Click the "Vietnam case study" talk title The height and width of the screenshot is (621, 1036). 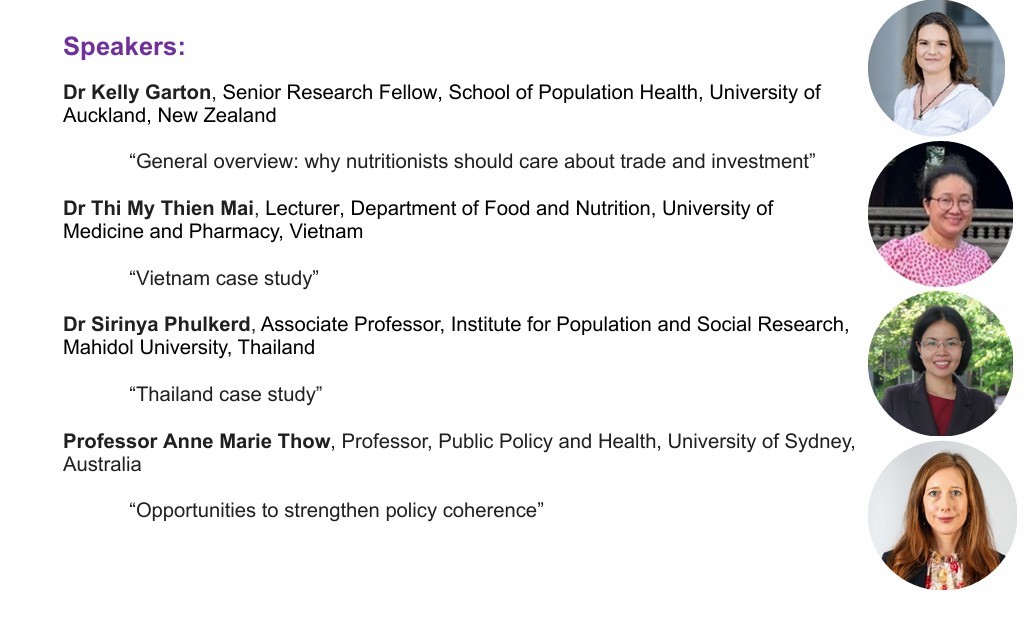tap(224, 278)
